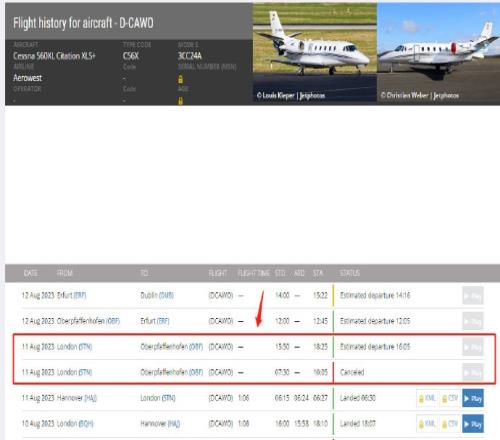Download CSV for the Hannover to London flight
The image size is (500, 440).
pos(450,398)
